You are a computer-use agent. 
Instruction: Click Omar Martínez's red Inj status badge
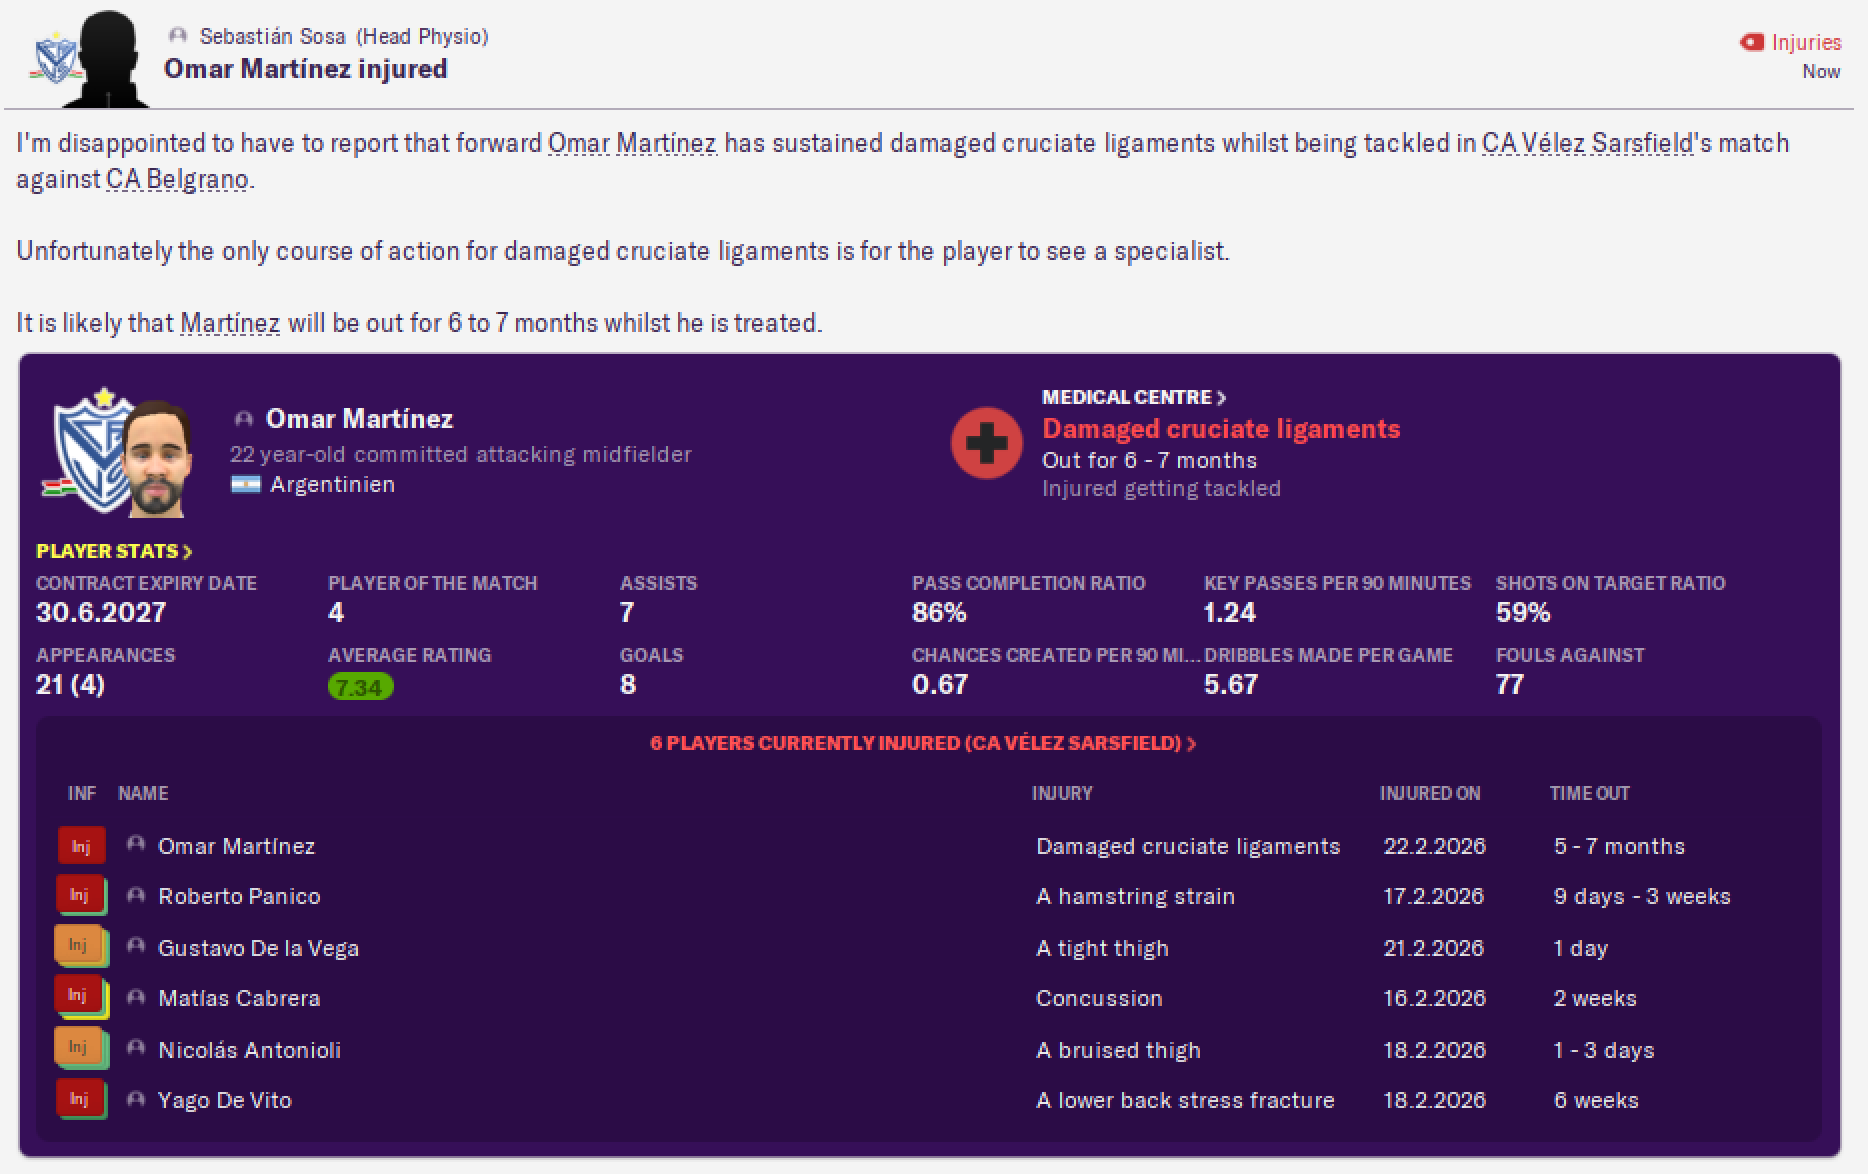(x=80, y=847)
